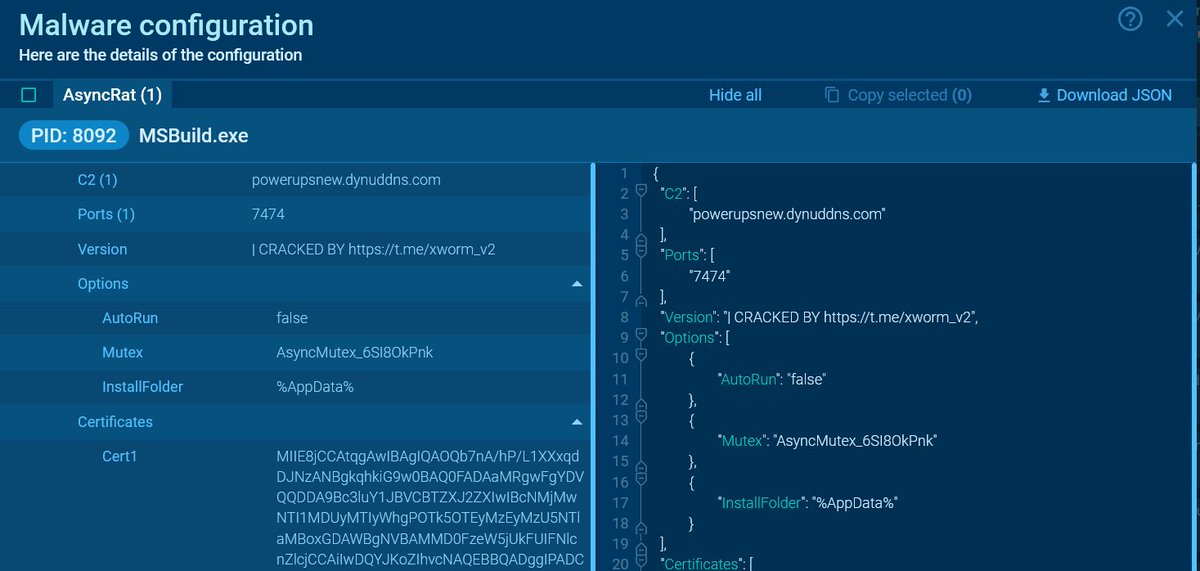Click the Download JSON text

coord(1114,95)
